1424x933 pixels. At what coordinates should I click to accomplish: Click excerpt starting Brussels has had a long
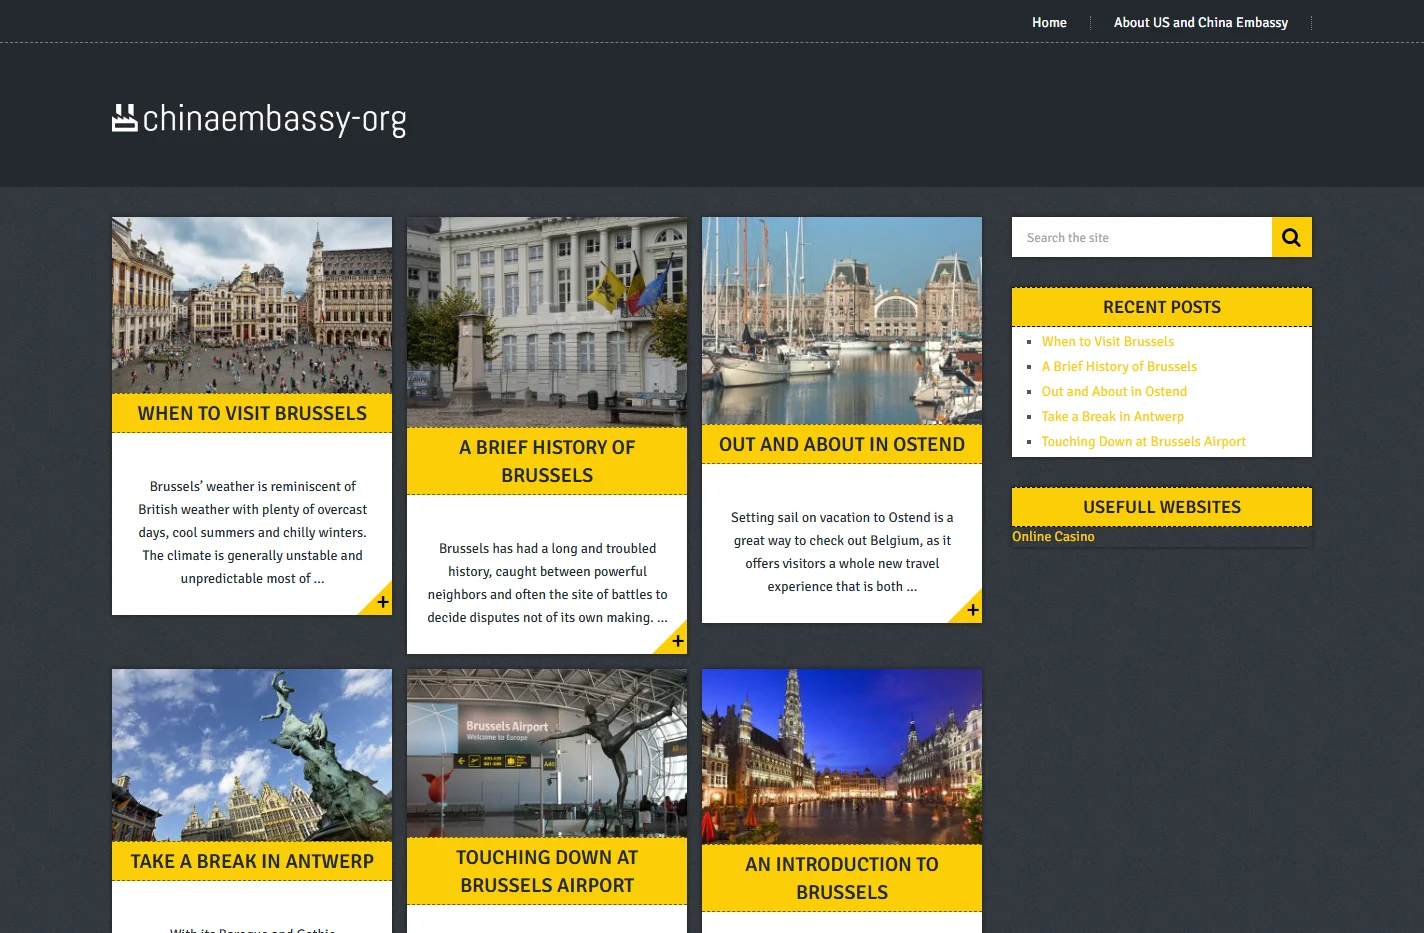[547, 583]
